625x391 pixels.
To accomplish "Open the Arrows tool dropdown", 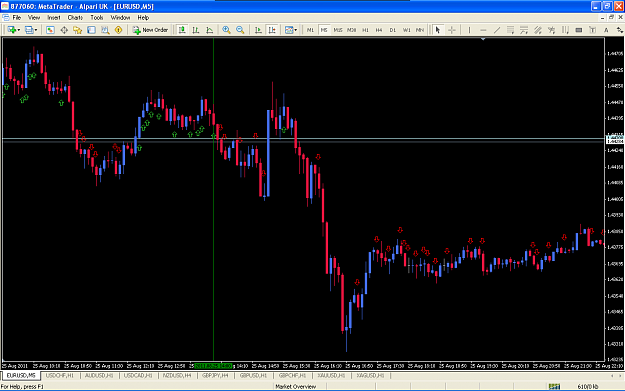I will point(619,30).
